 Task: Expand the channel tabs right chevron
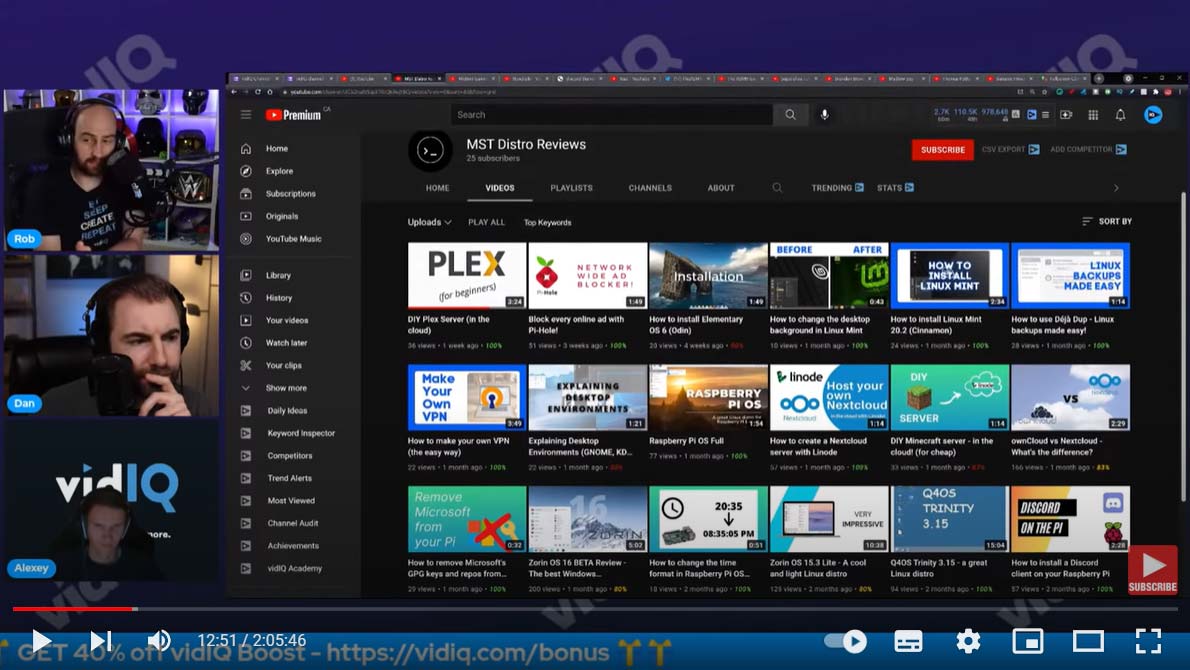pyautogui.click(x=1116, y=188)
